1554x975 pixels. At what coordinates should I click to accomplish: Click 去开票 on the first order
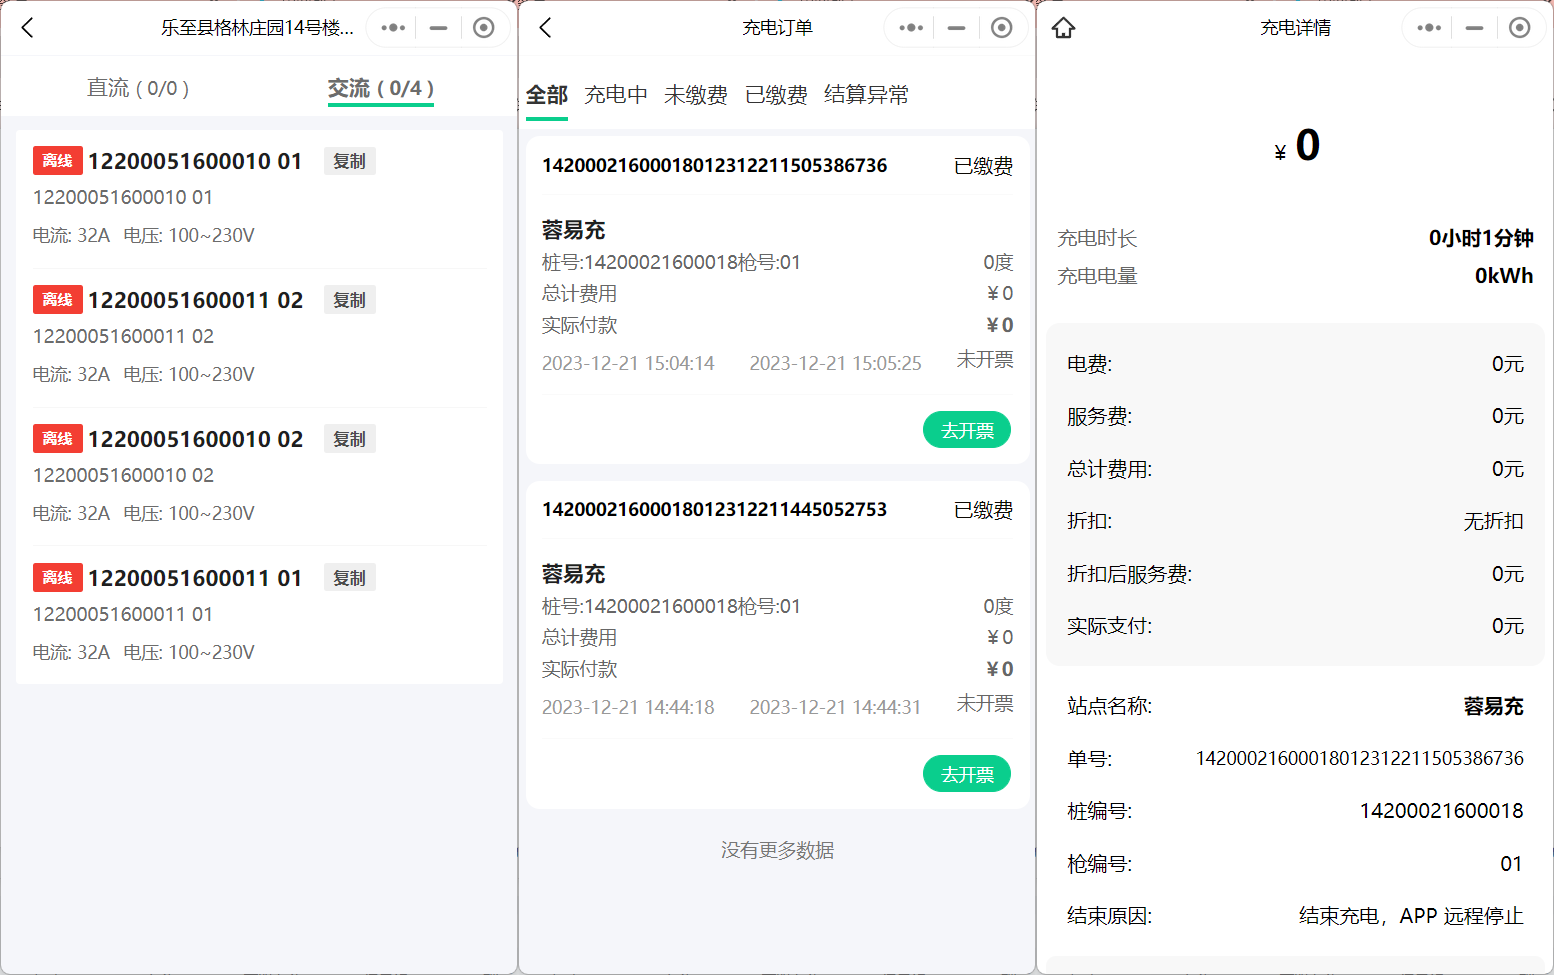(966, 429)
